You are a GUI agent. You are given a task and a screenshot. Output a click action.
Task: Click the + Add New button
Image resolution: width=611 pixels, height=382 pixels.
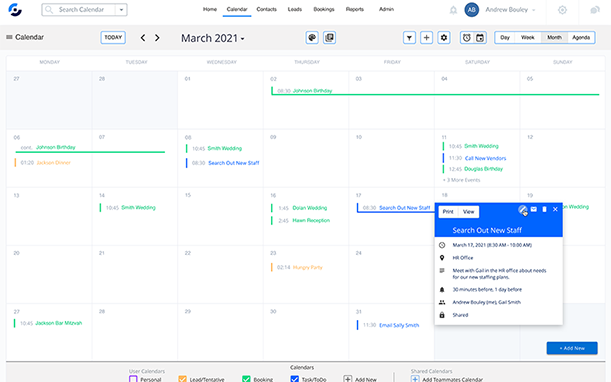pyautogui.click(x=572, y=348)
